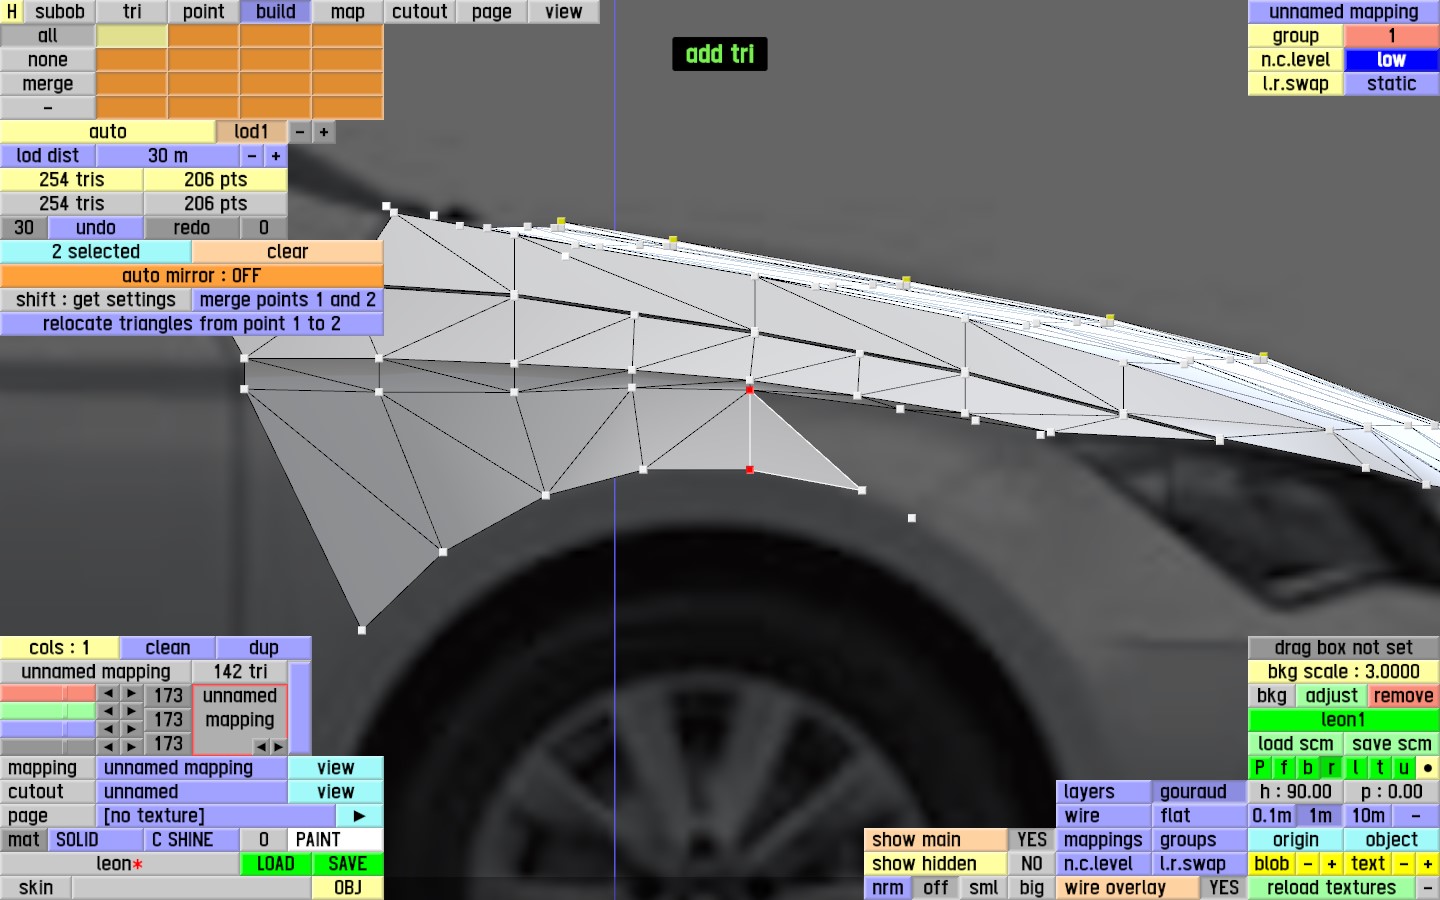The height and width of the screenshot is (900, 1440).
Task: Increase red colour value with right arrow
Action: pyautogui.click(x=132, y=695)
